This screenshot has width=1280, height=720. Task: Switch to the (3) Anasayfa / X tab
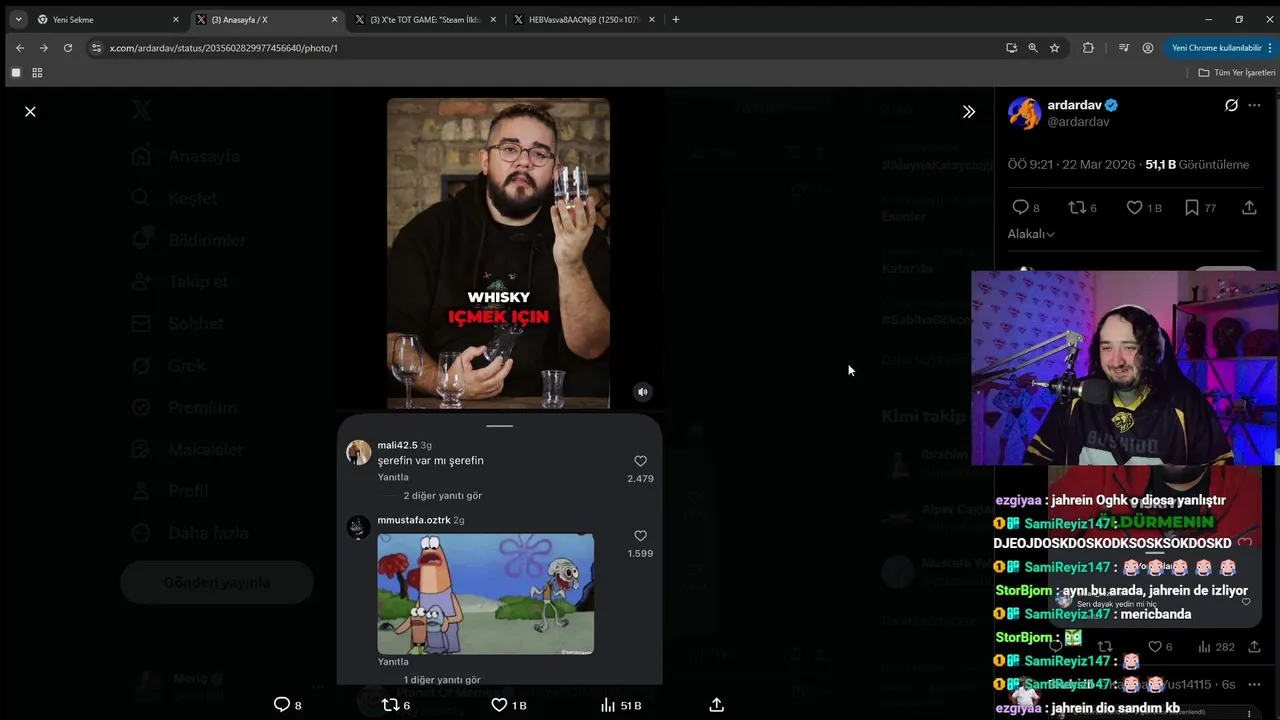(x=267, y=19)
